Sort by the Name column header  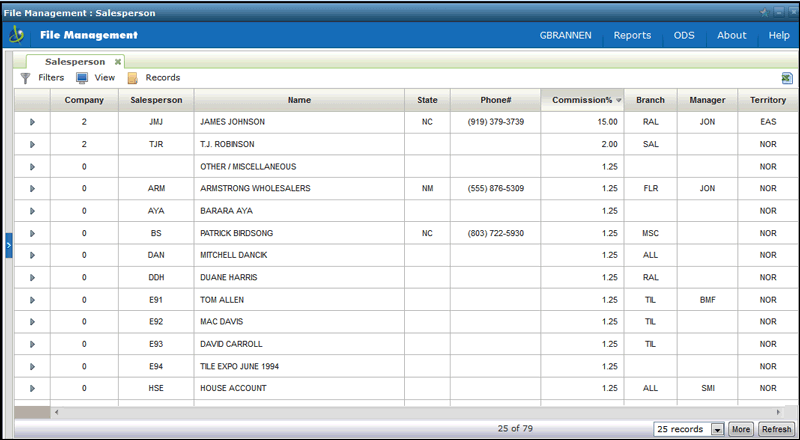point(299,100)
